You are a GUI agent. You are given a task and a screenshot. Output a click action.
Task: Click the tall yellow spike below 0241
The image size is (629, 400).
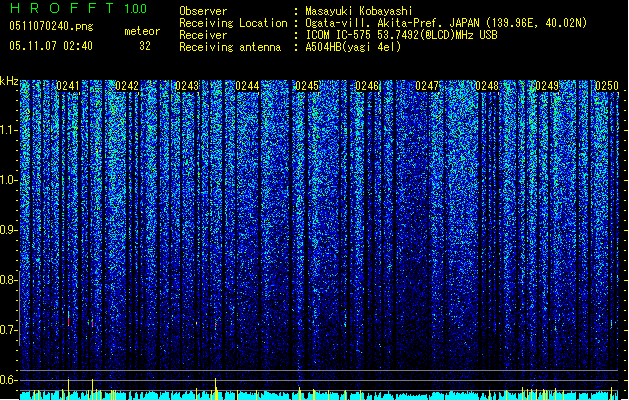pos(68,389)
